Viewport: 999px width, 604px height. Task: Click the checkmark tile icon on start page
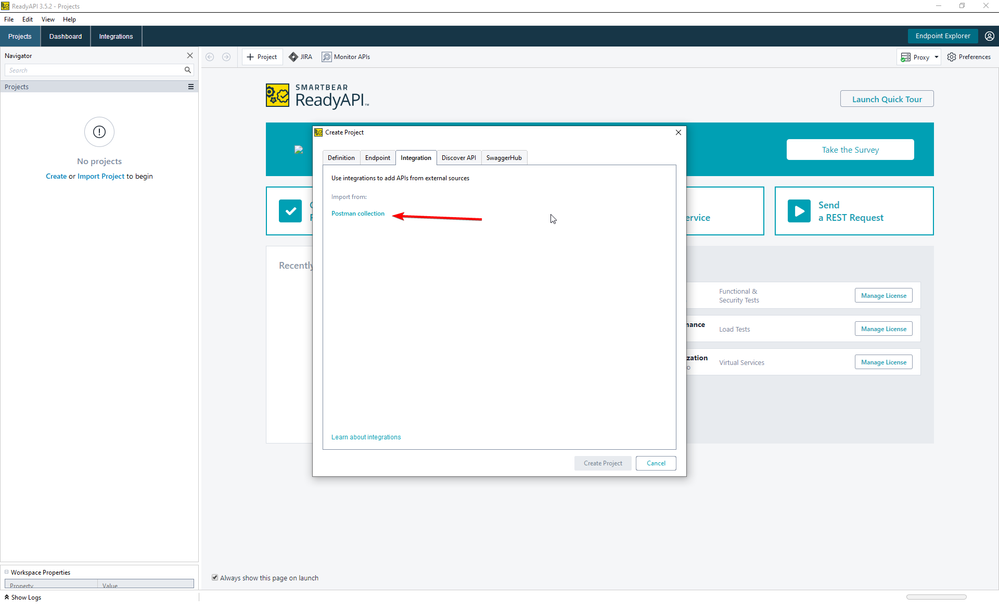[x=291, y=211]
